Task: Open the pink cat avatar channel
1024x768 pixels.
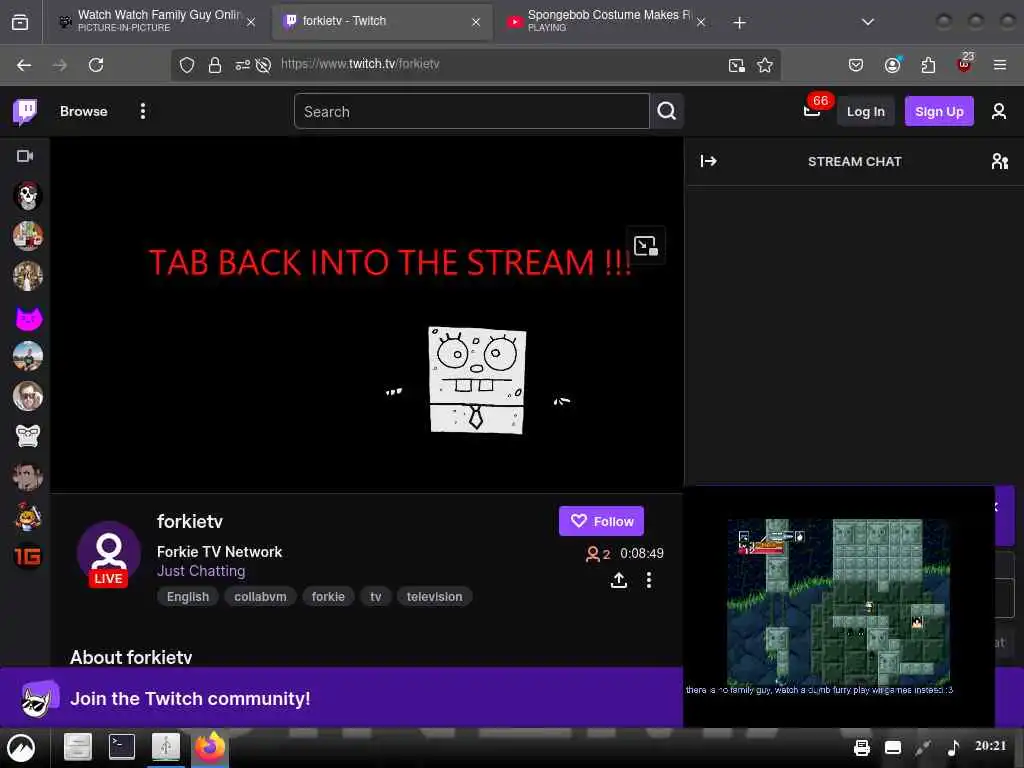Action: 28,318
